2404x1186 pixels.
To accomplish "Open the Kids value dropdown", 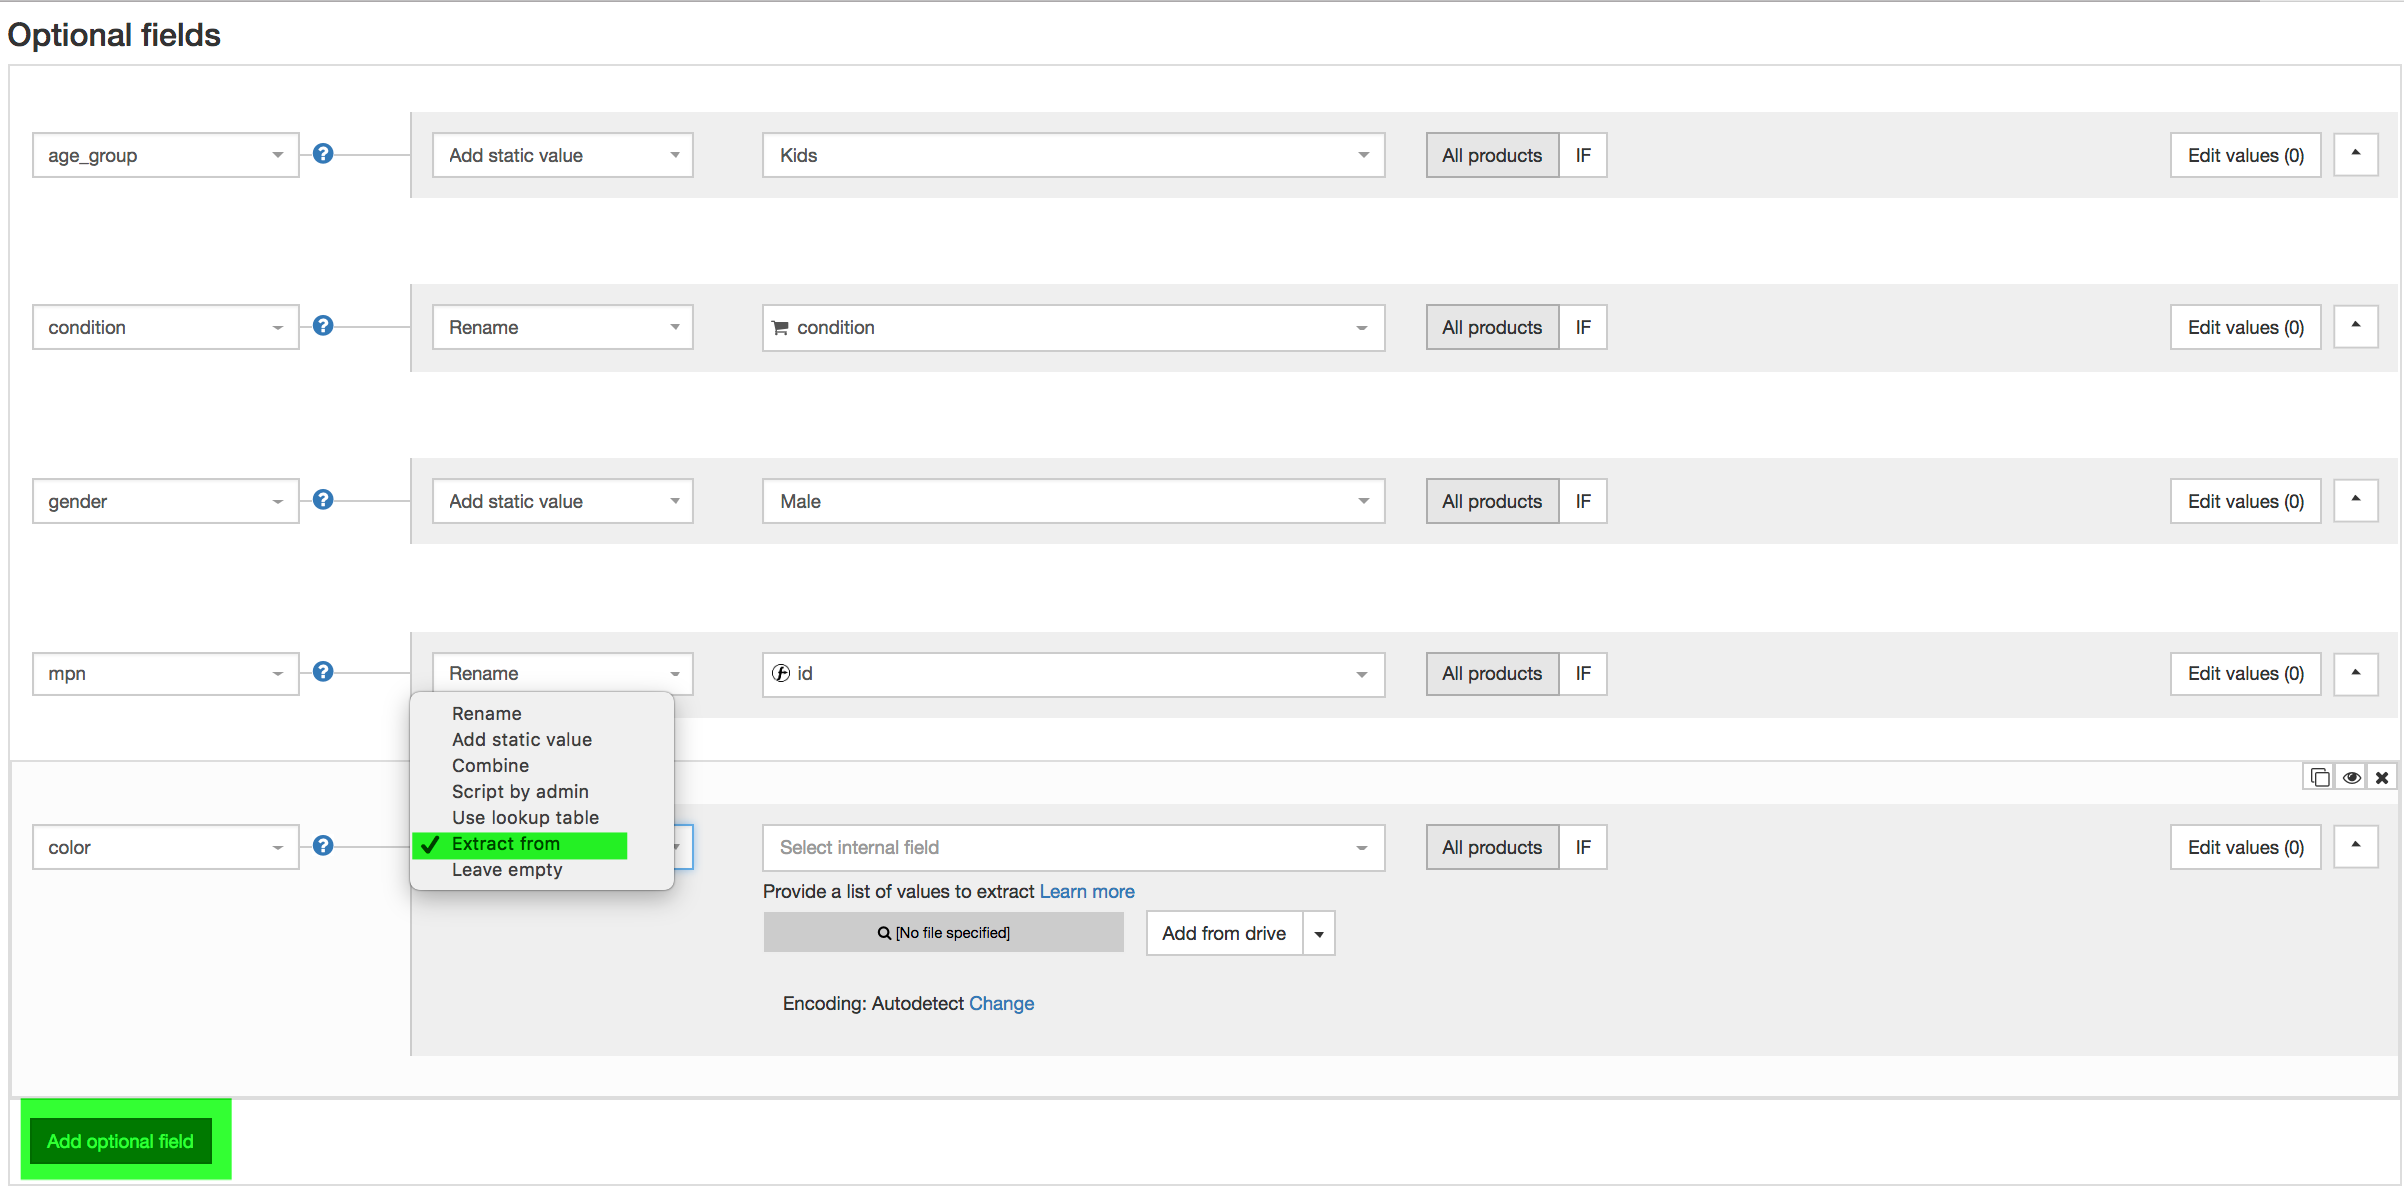I will (x=1072, y=155).
